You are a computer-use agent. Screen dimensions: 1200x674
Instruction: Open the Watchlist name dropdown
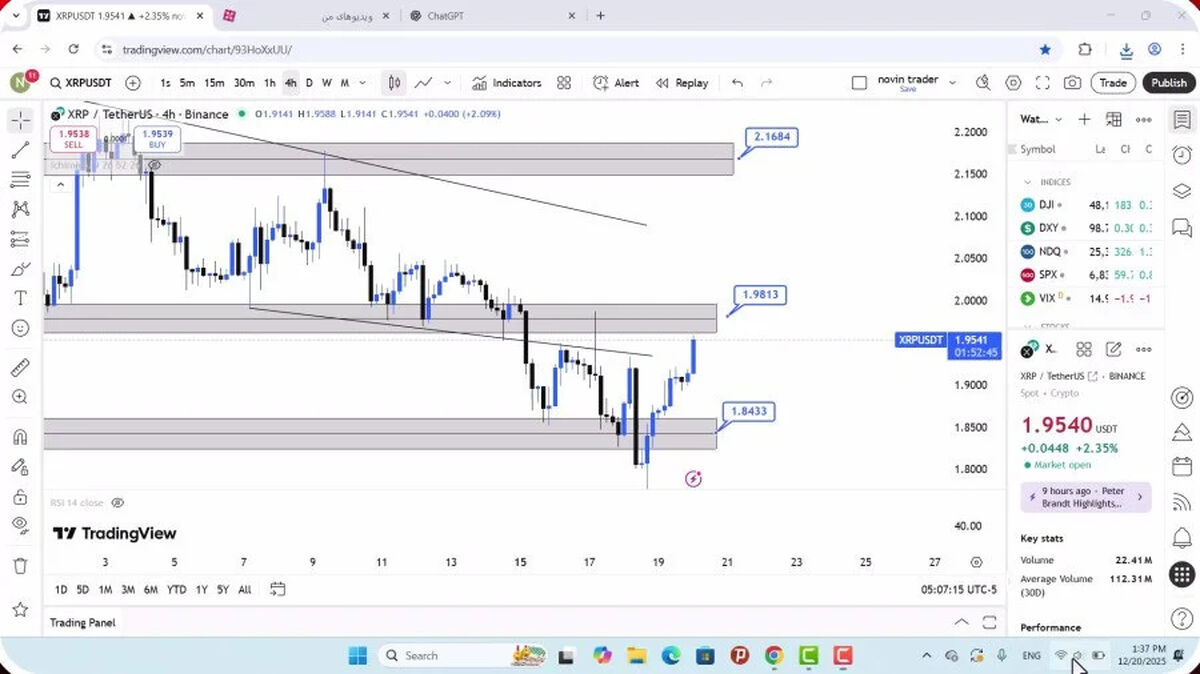pyautogui.click(x=1041, y=119)
